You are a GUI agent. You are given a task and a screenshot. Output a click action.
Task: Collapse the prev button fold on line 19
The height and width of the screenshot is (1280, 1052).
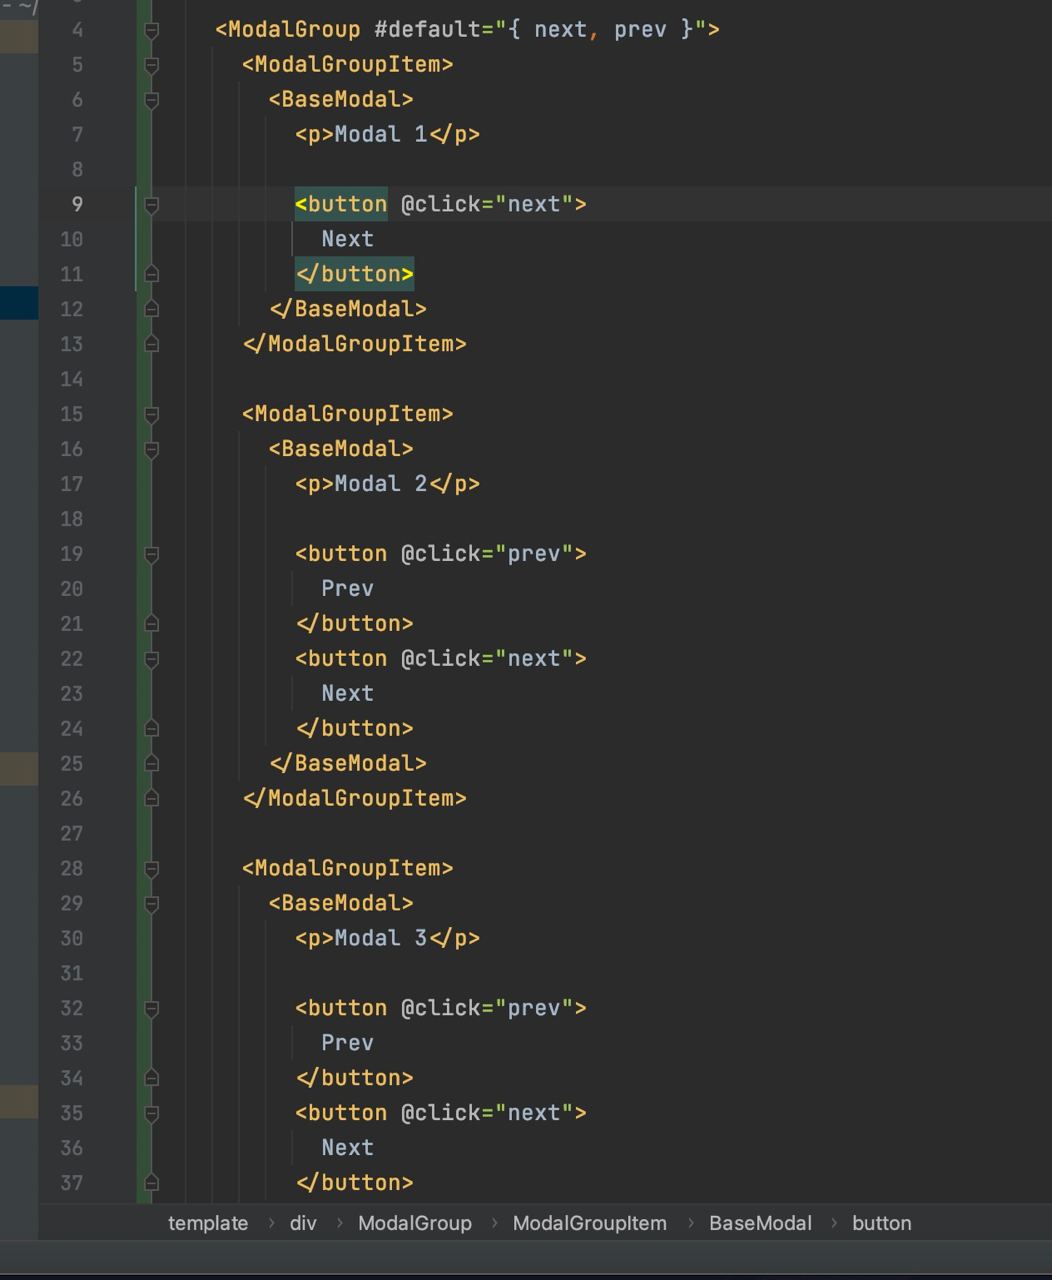[x=151, y=555]
